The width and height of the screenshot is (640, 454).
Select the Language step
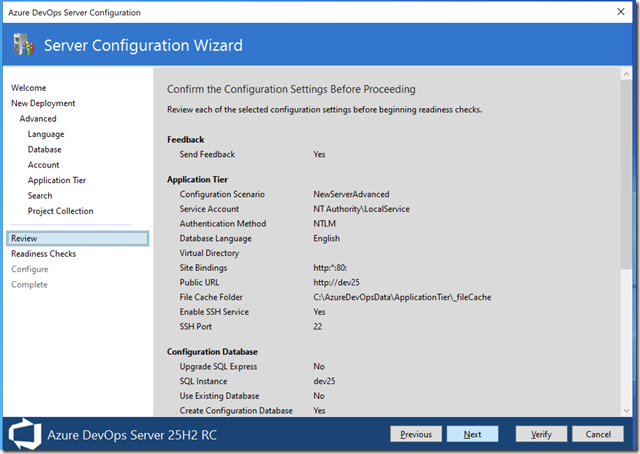(x=46, y=134)
